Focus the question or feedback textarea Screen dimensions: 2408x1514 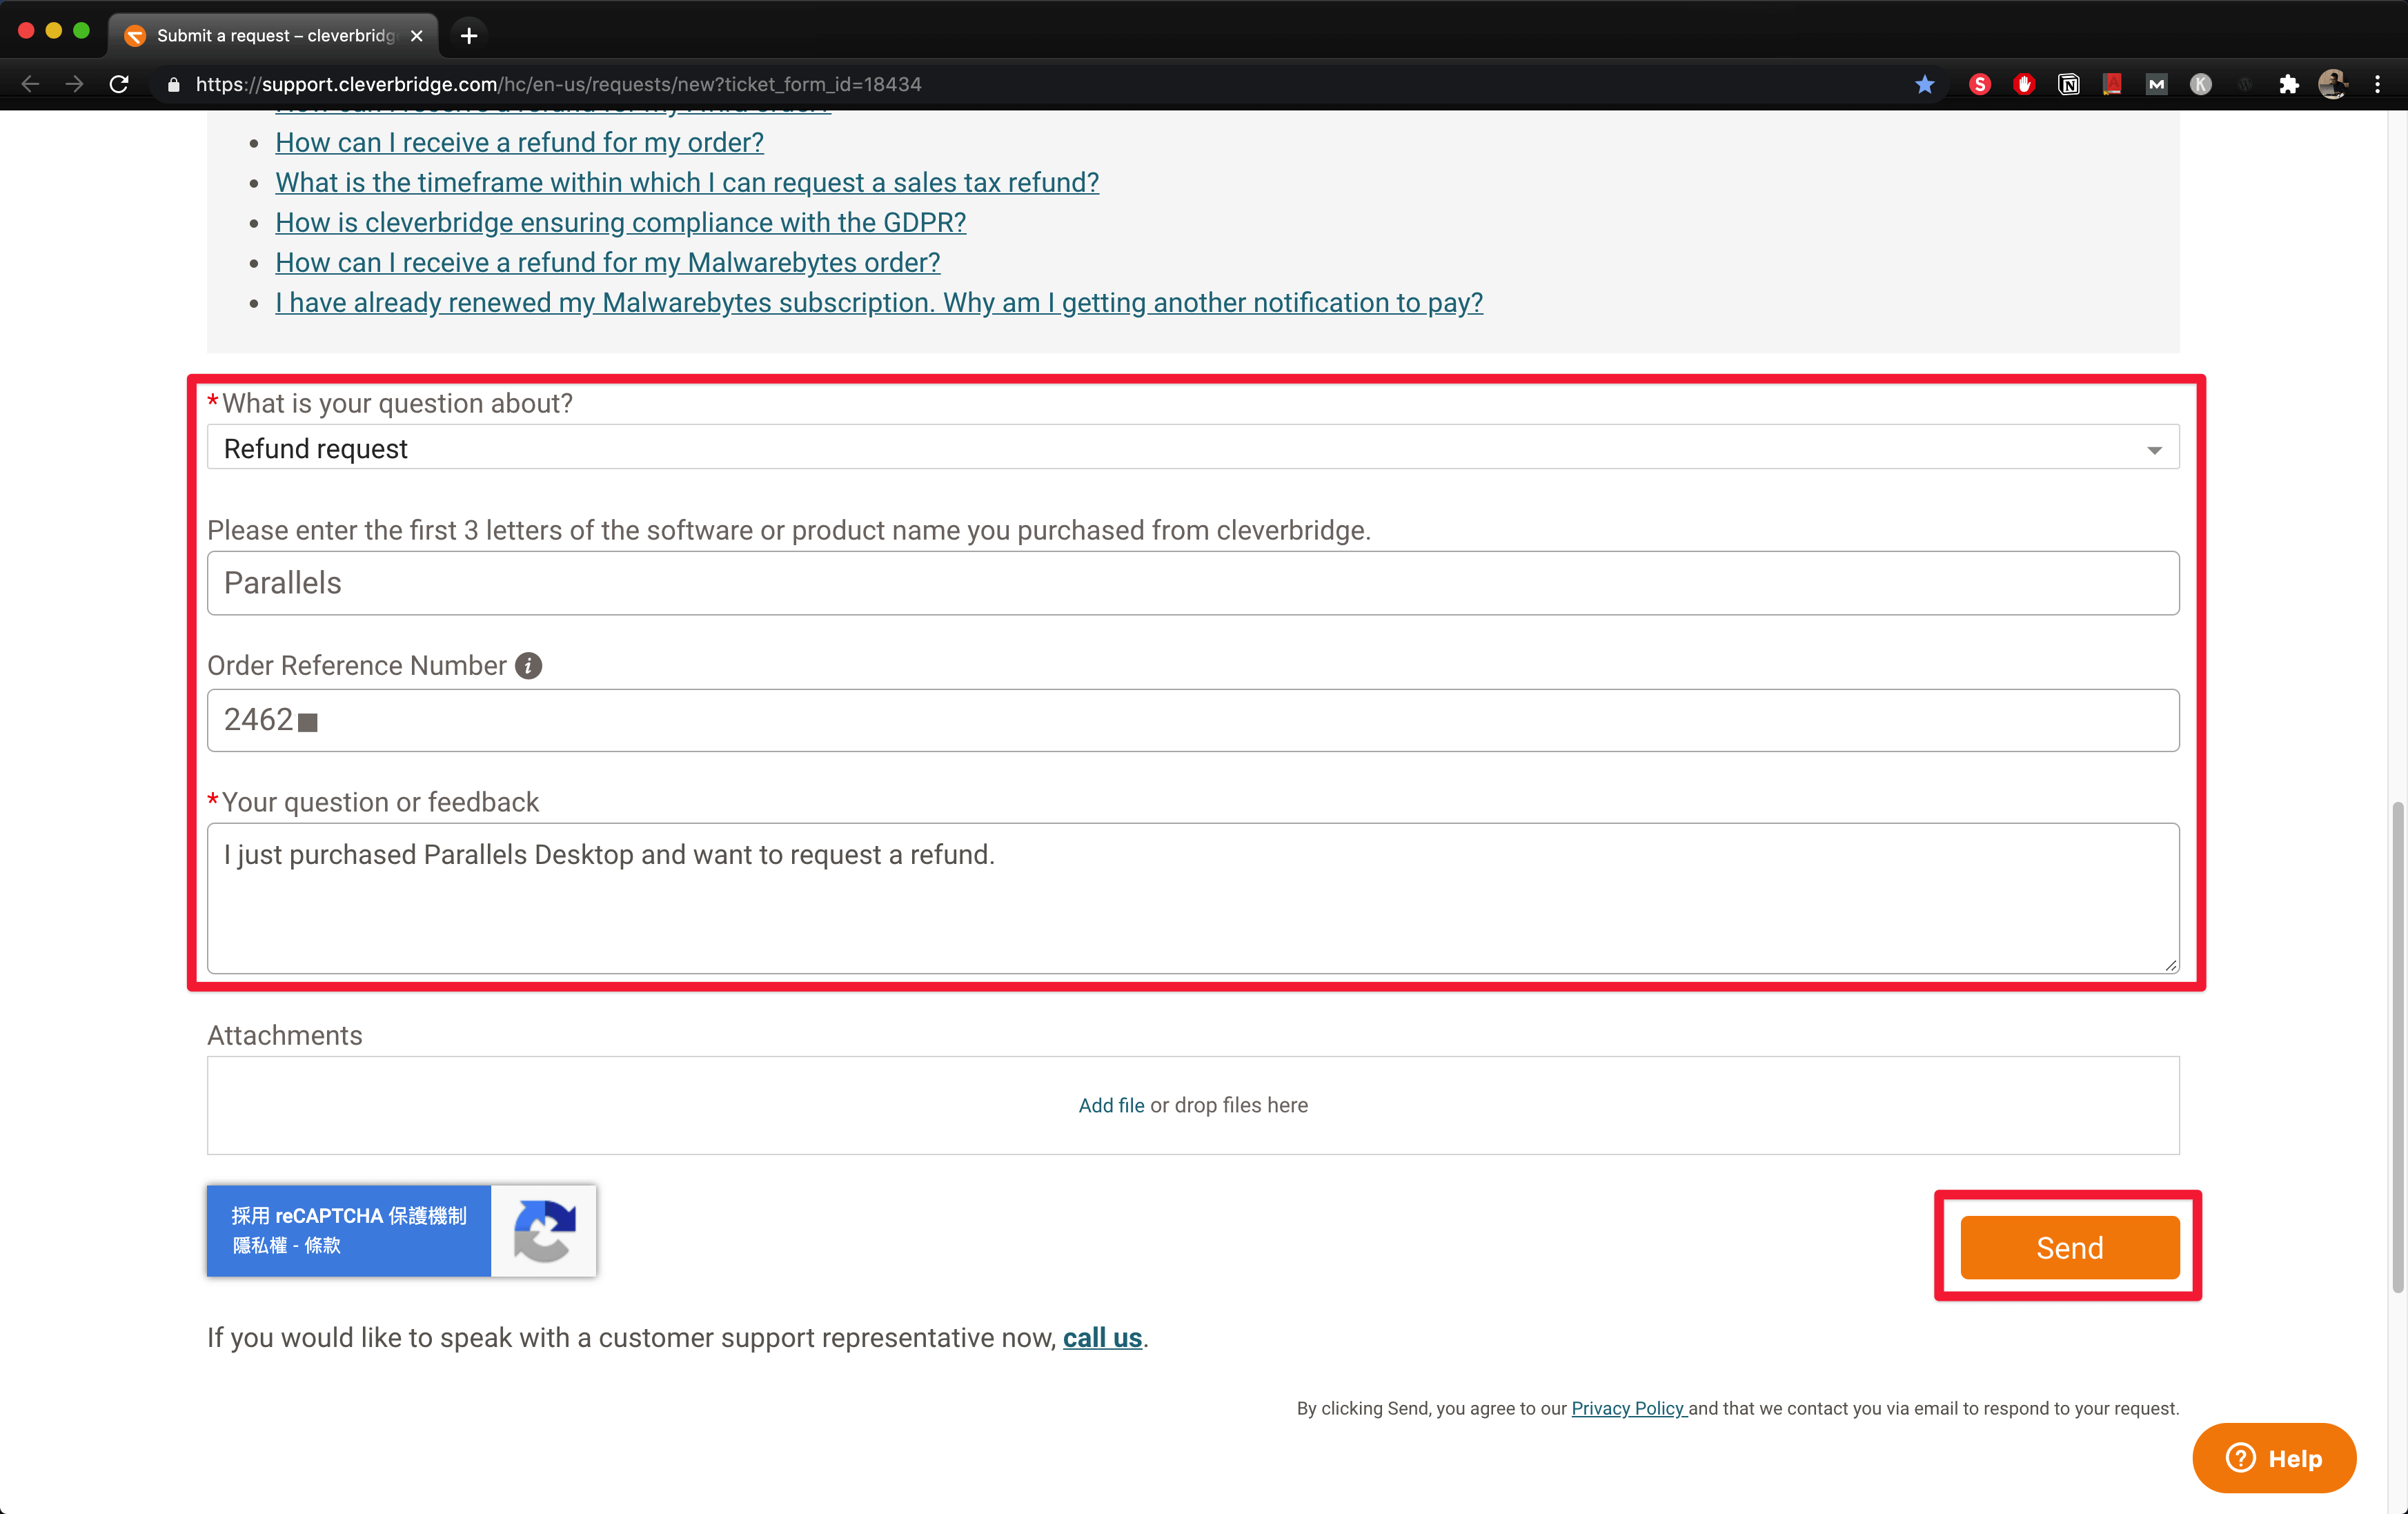click(1193, 898)
